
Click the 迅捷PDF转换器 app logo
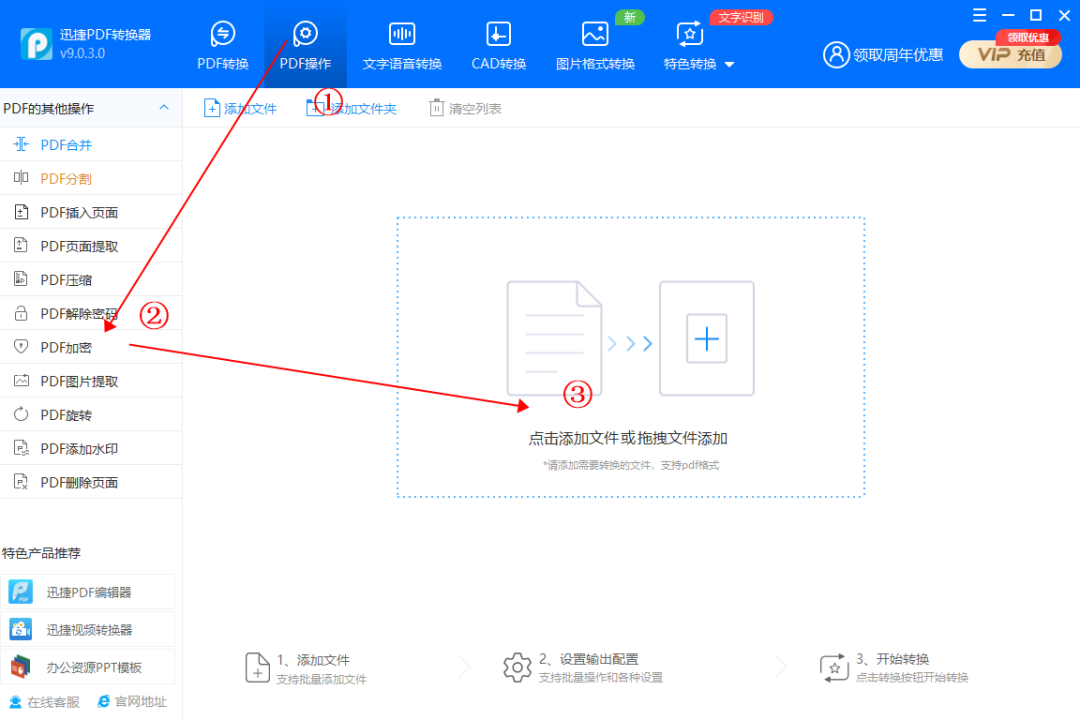click(x=36, y=44)
